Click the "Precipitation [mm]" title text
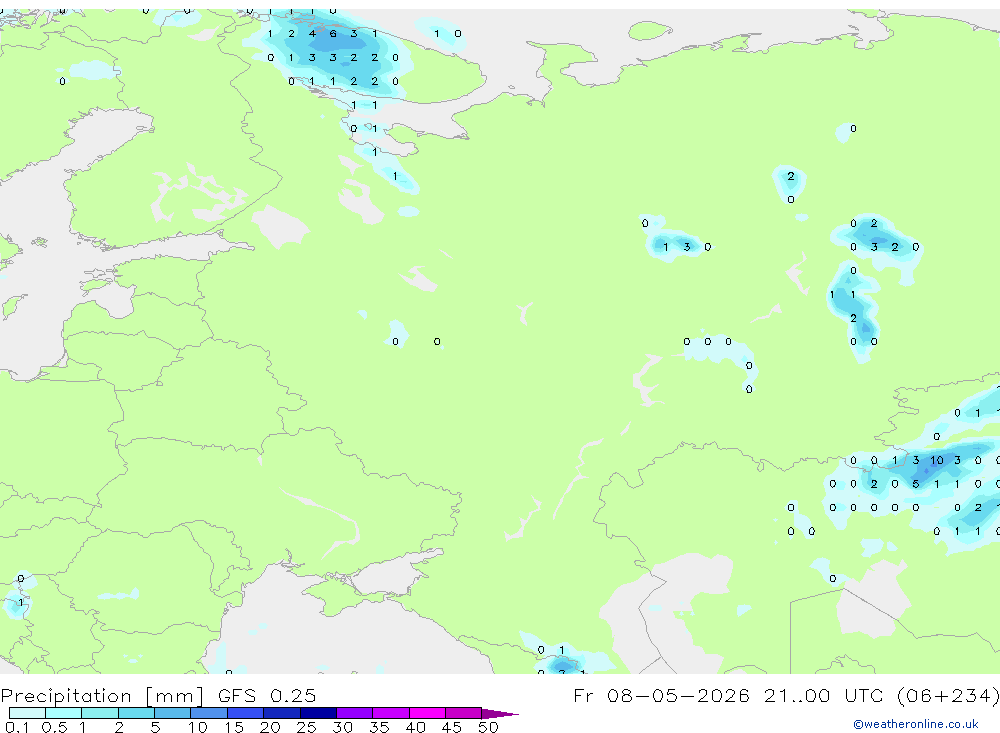The image size is (1000, 733). (x=102, y=696)
